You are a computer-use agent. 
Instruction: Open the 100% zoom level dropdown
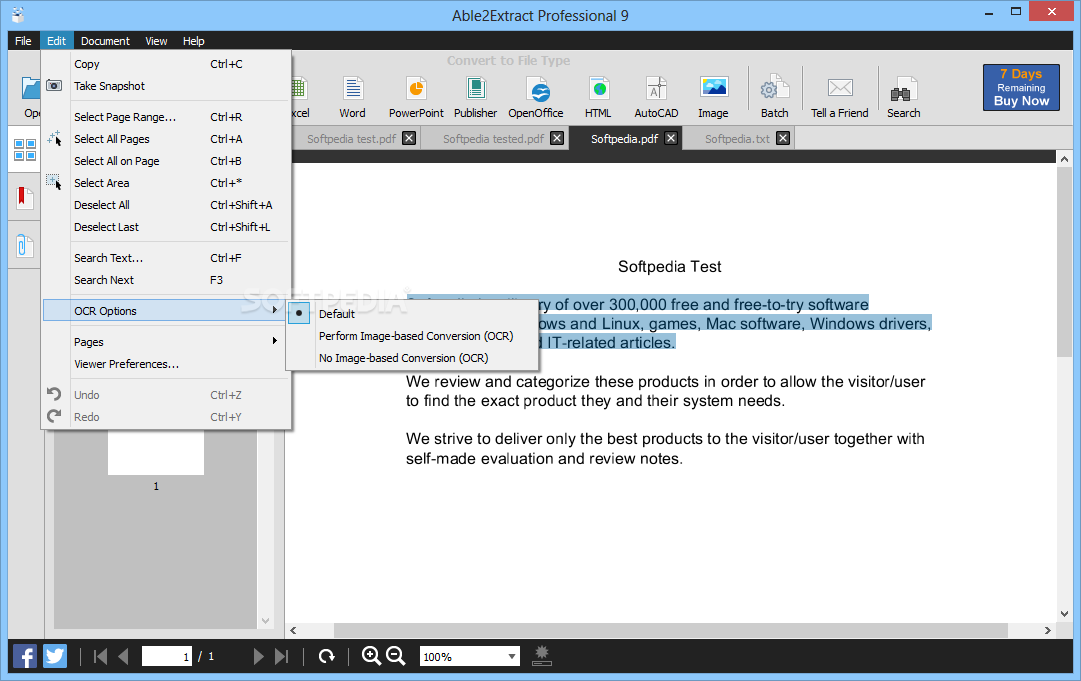[x=512, y=656]
